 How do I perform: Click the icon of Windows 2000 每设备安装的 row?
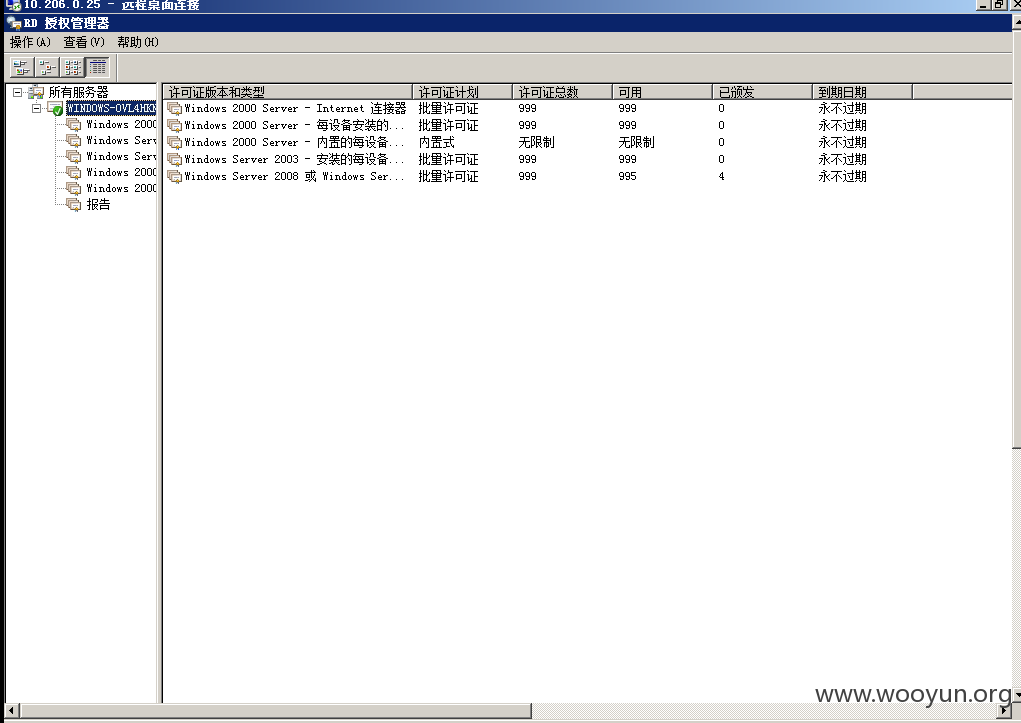174,125
